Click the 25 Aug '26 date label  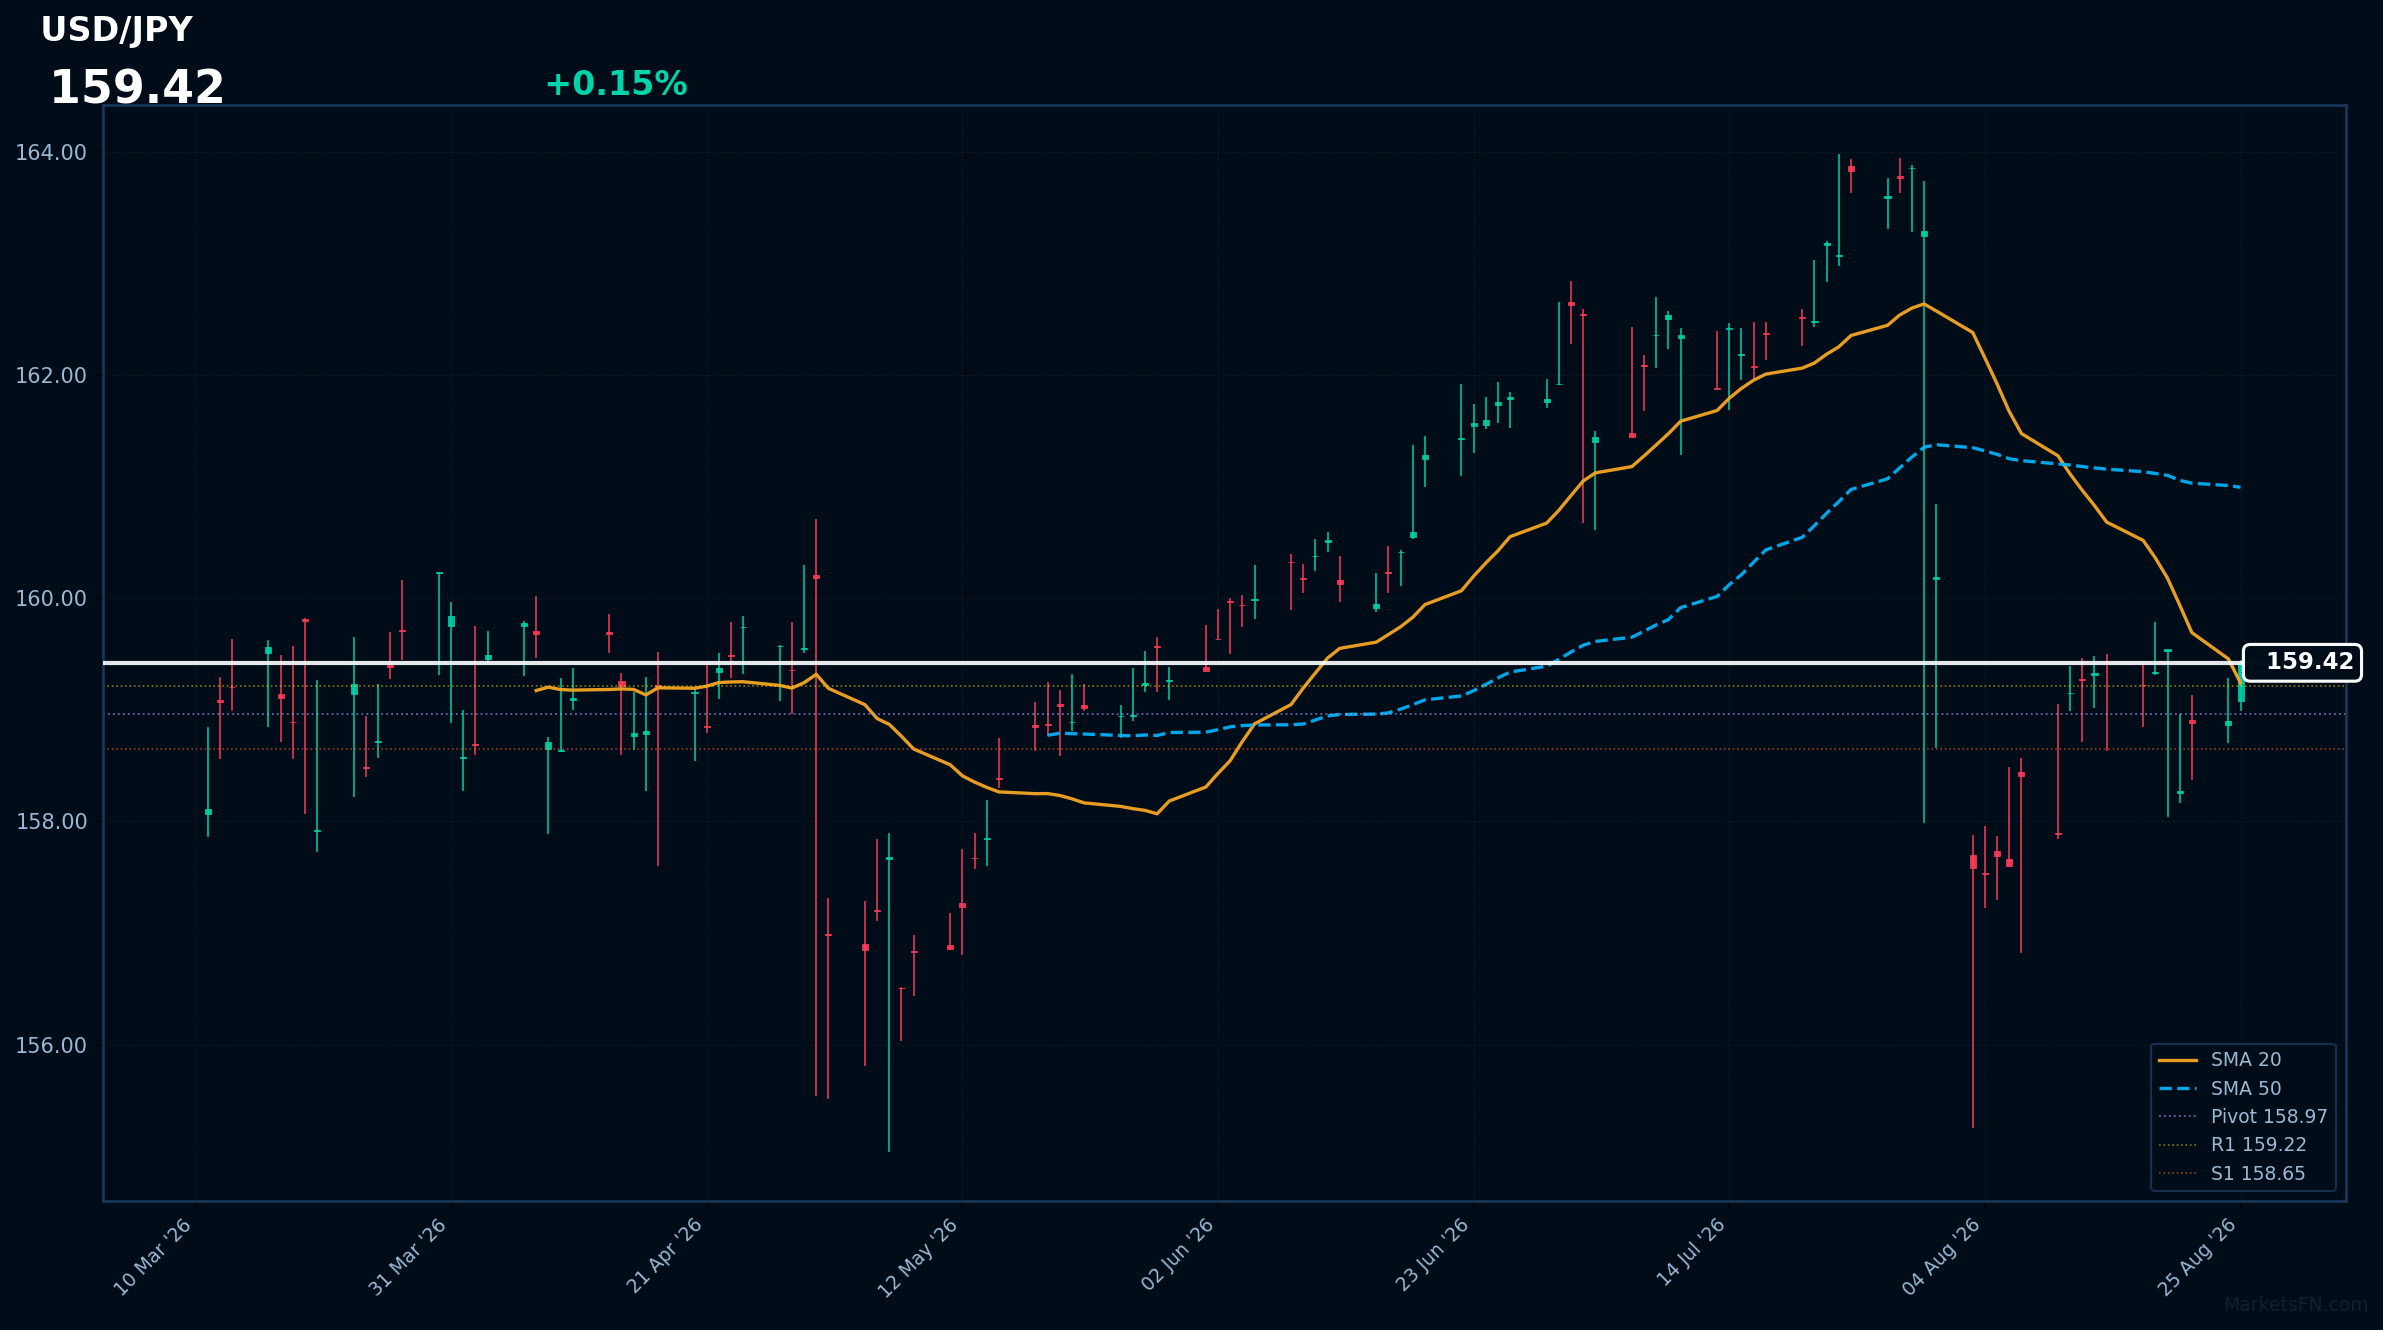[x=2197, y=1257]
